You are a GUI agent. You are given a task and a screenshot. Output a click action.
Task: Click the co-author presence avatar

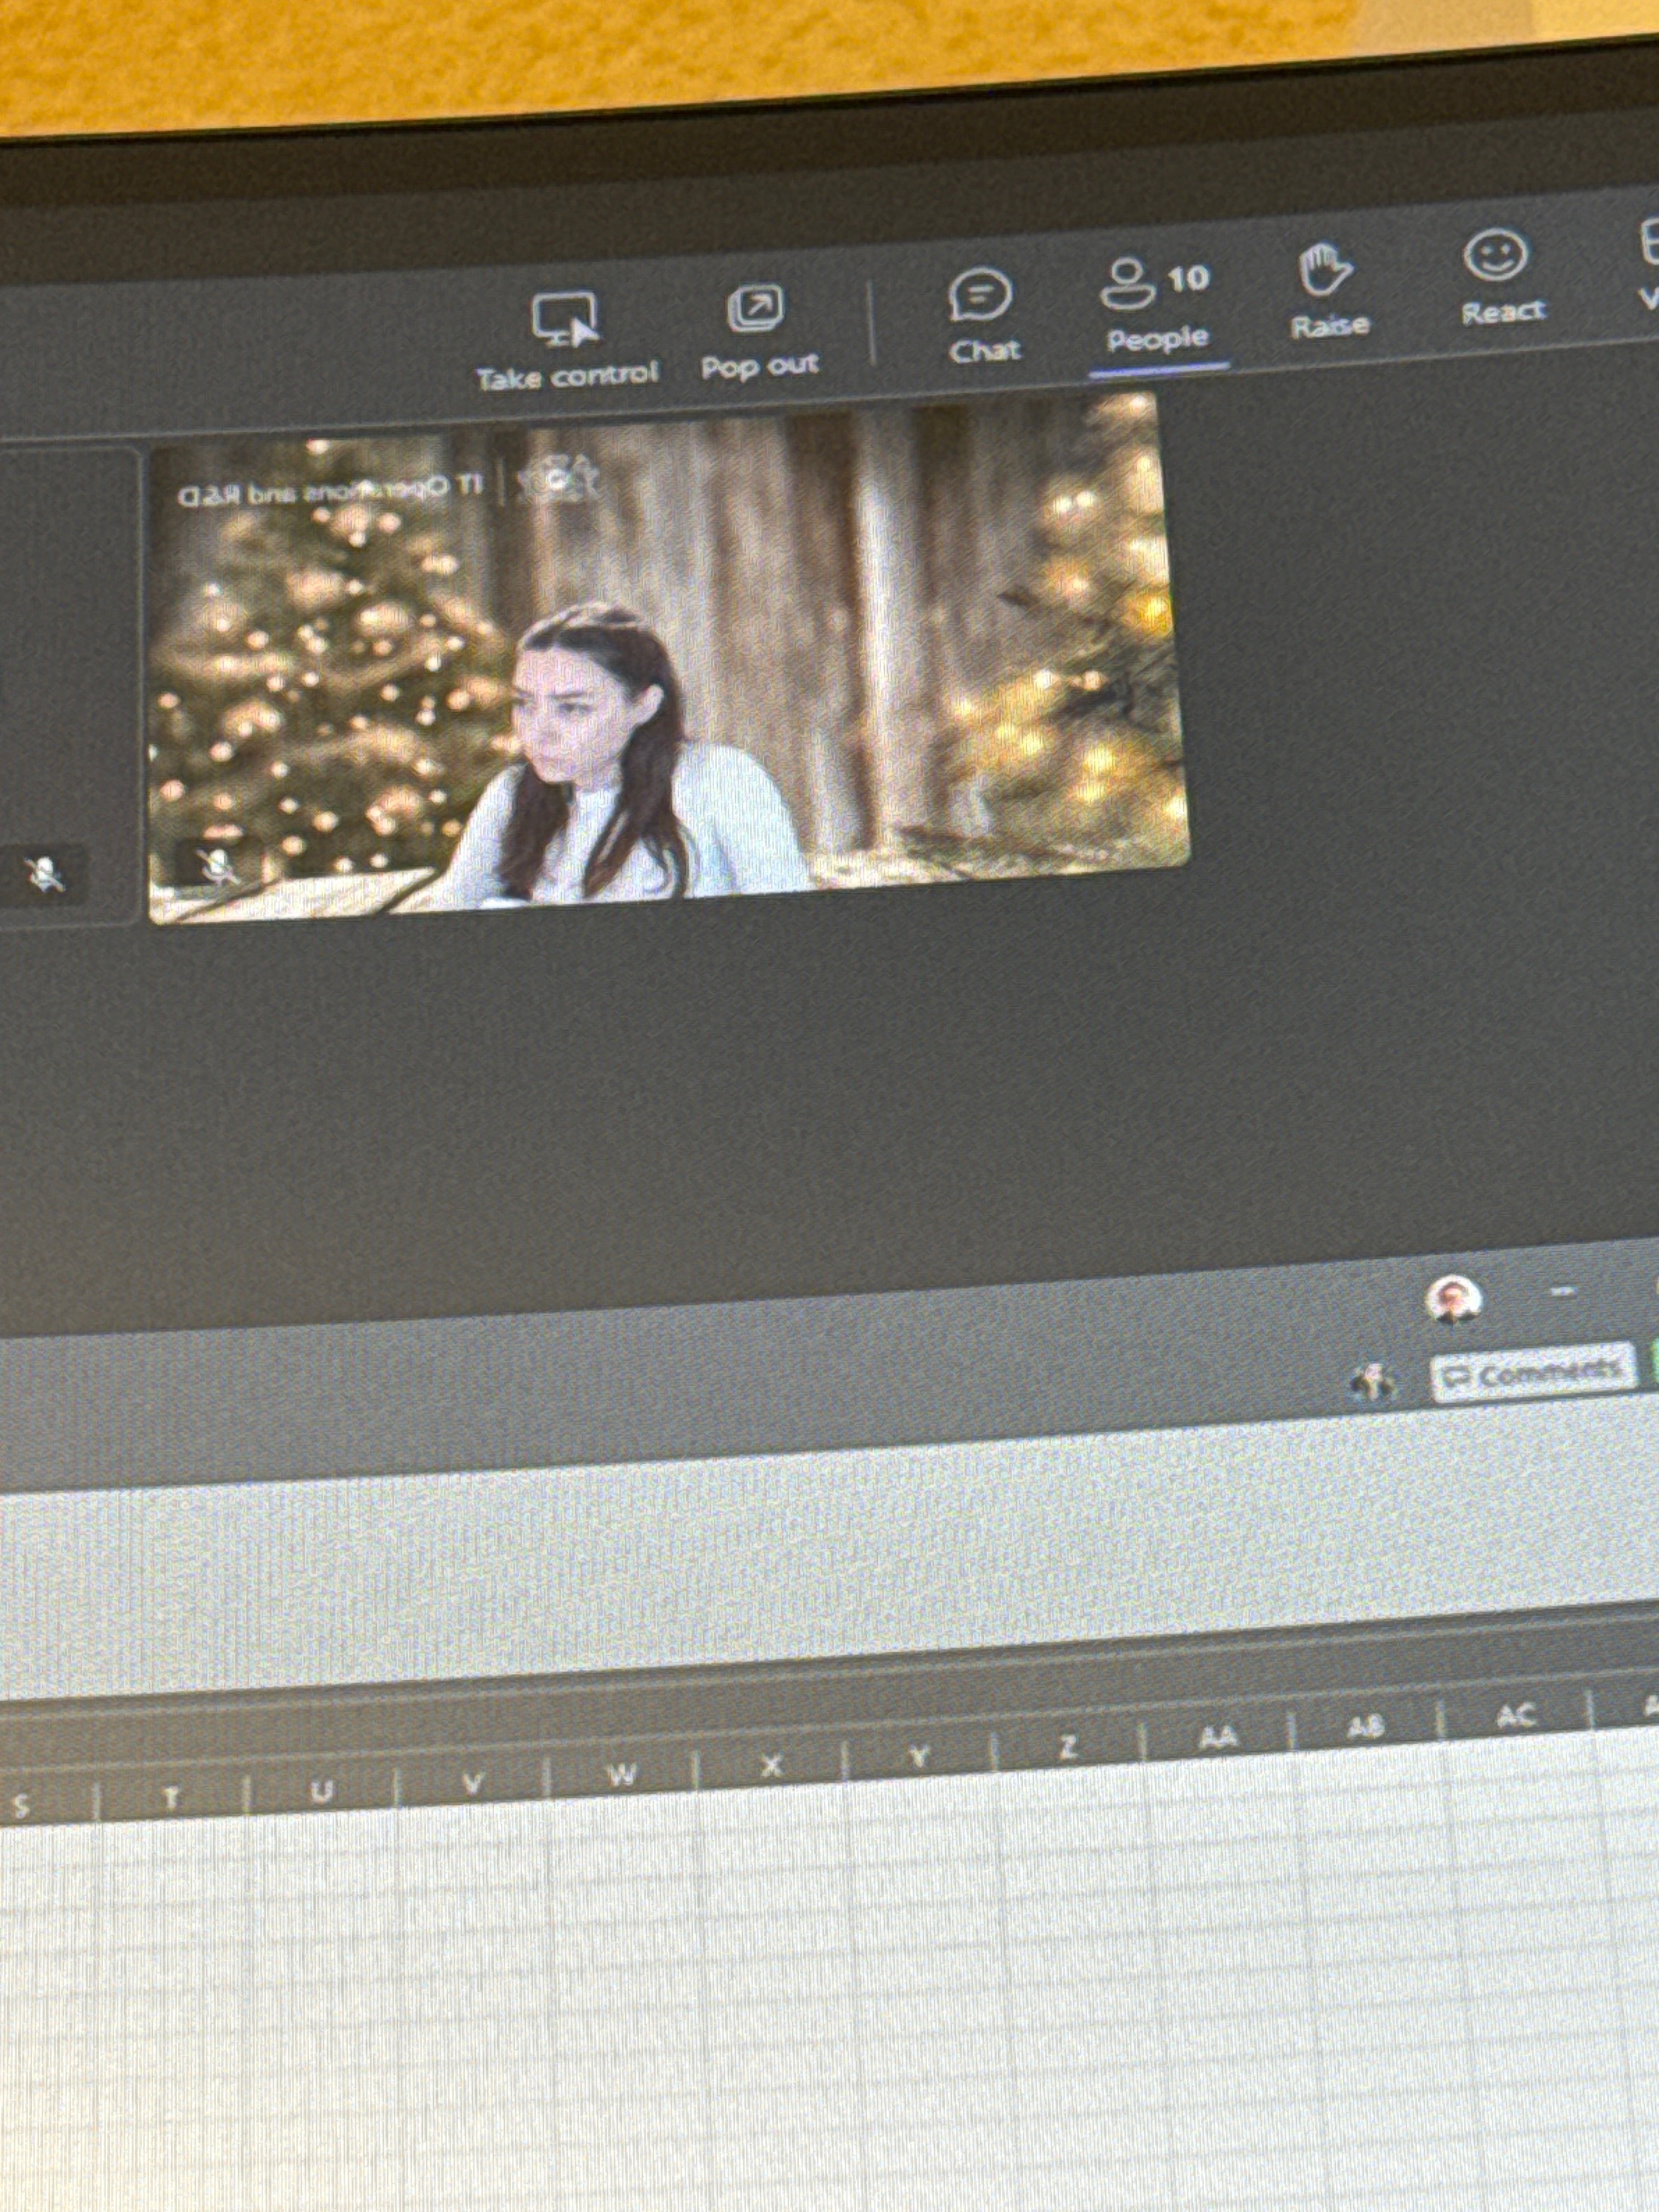[1372, 1382]
